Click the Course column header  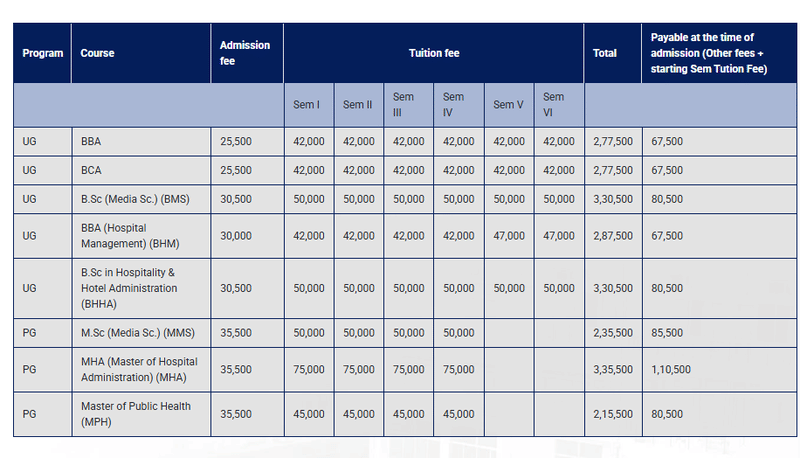pos(97,53)
